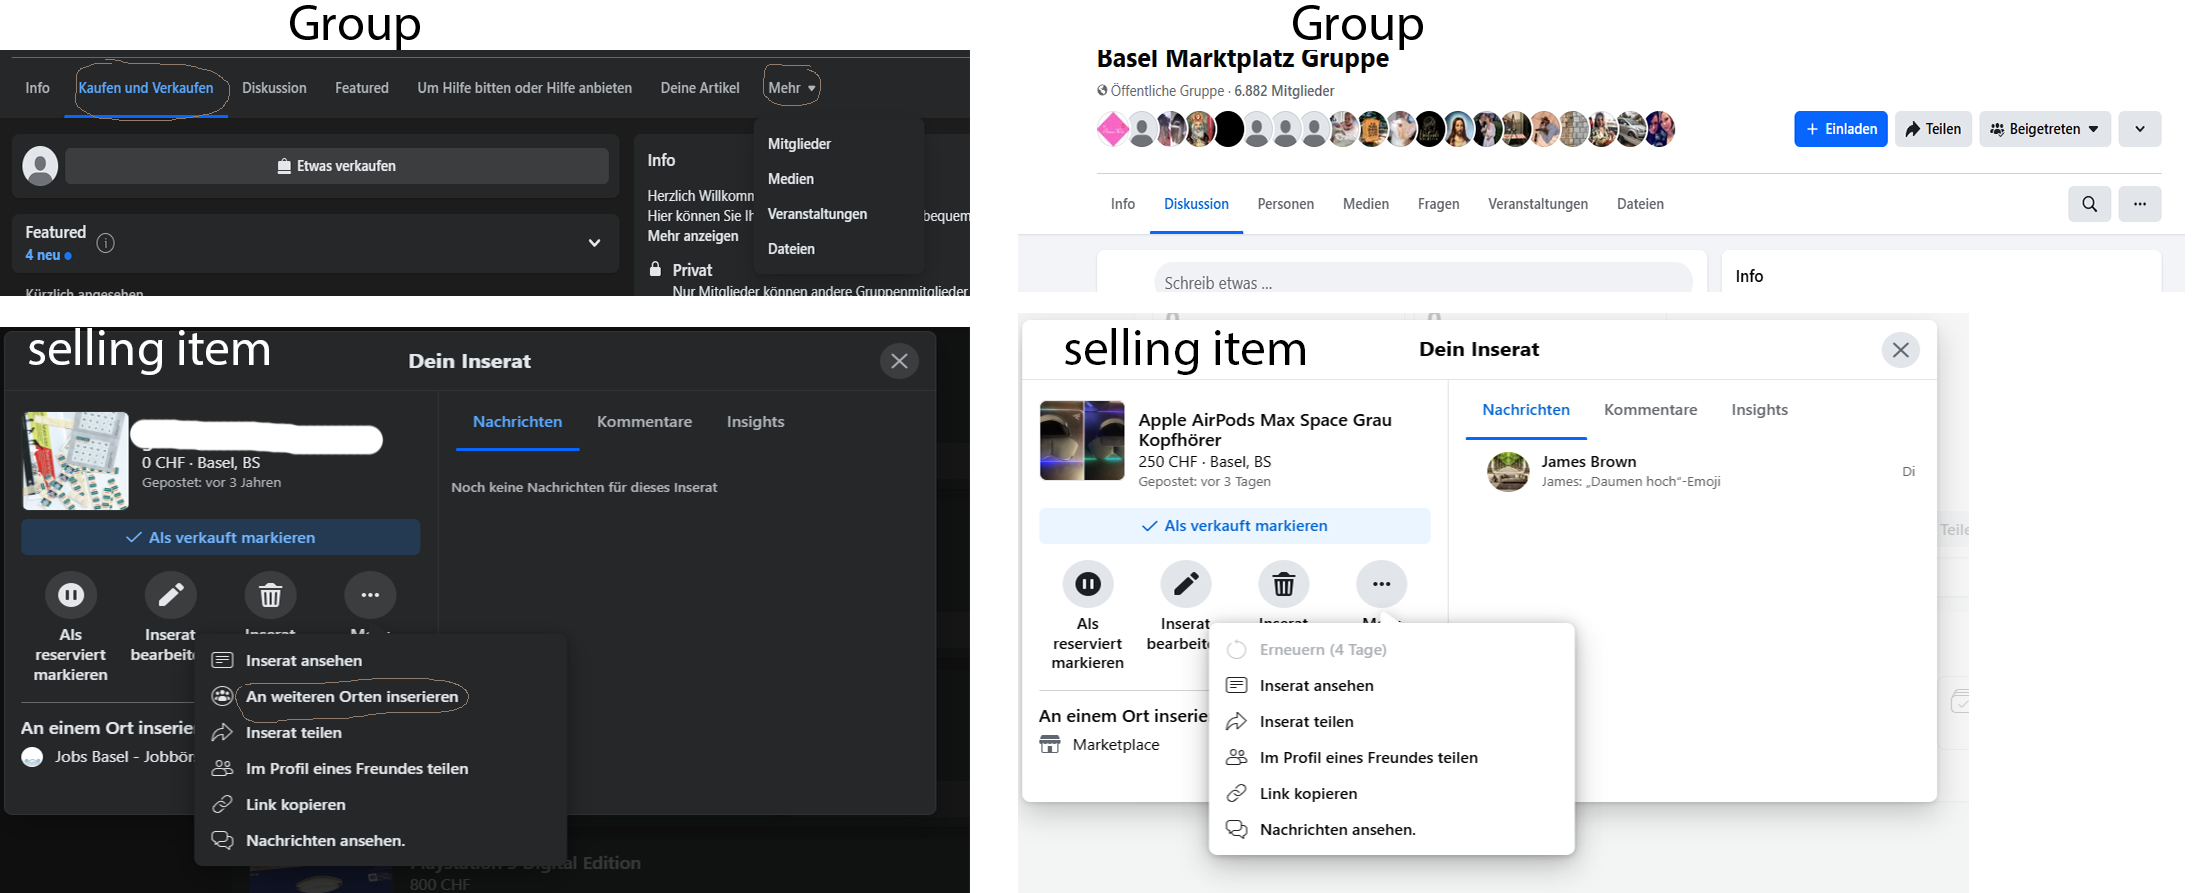Click the Etwas verkaufen button

pos(337,166)
